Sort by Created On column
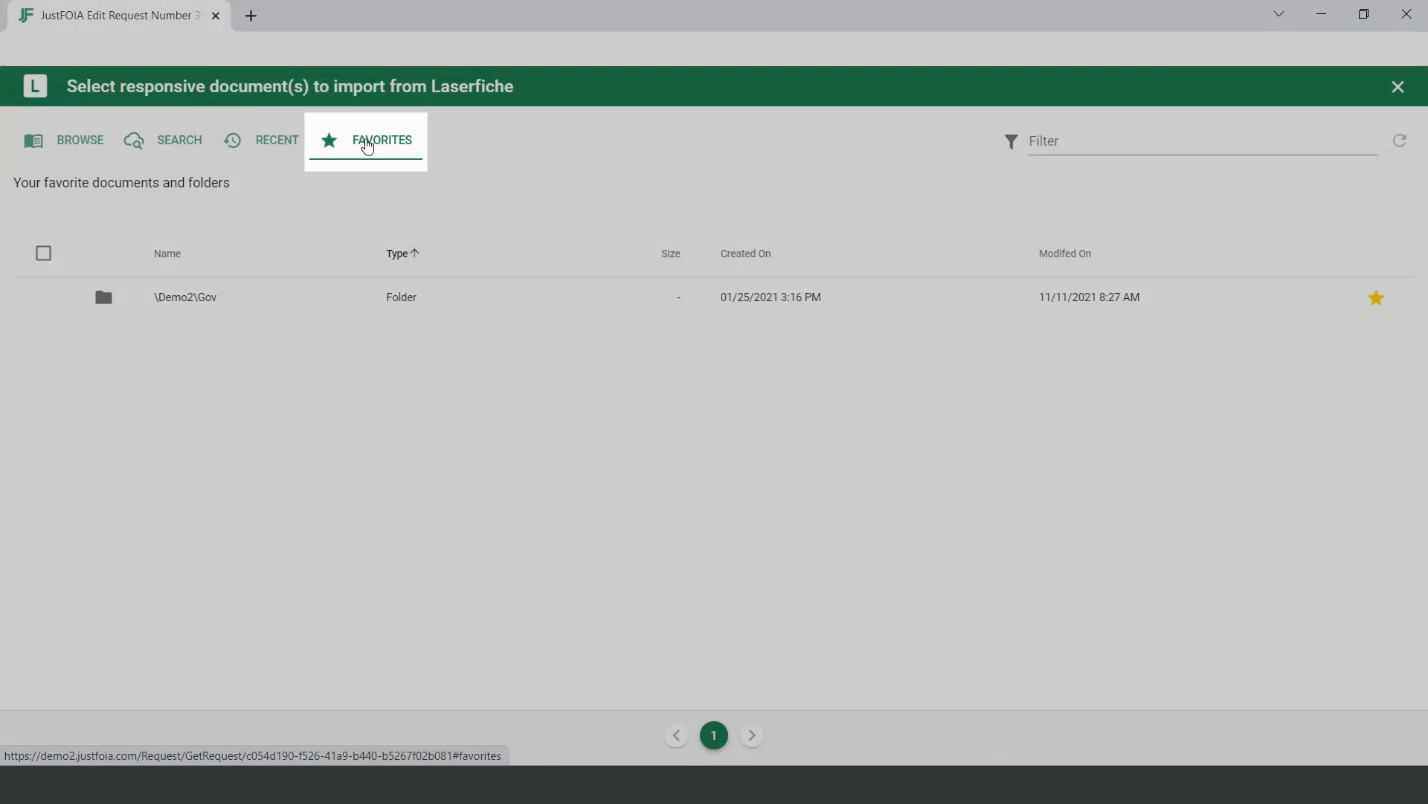 tap(745, 254)
